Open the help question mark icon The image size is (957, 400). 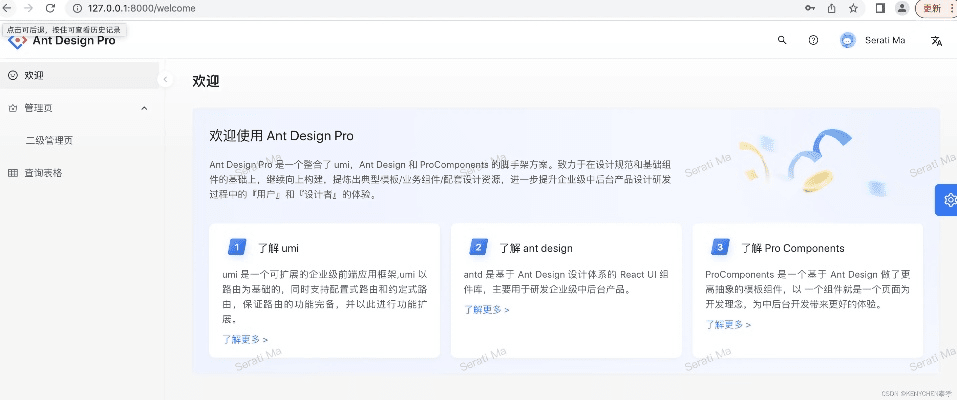coord(813,41)
